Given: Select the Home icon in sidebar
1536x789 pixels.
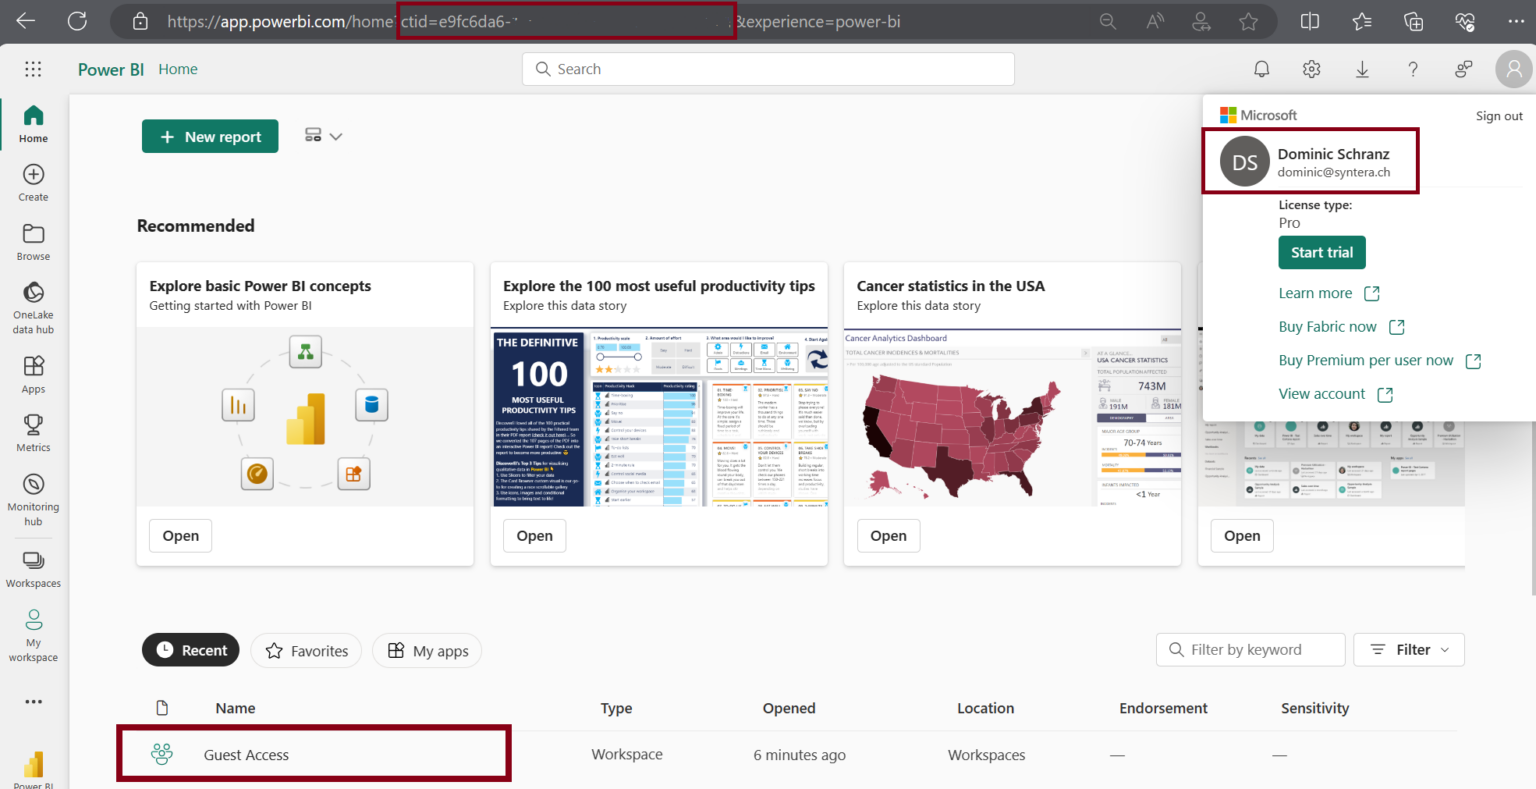Looking at the screenshot, I should (33, 123).
